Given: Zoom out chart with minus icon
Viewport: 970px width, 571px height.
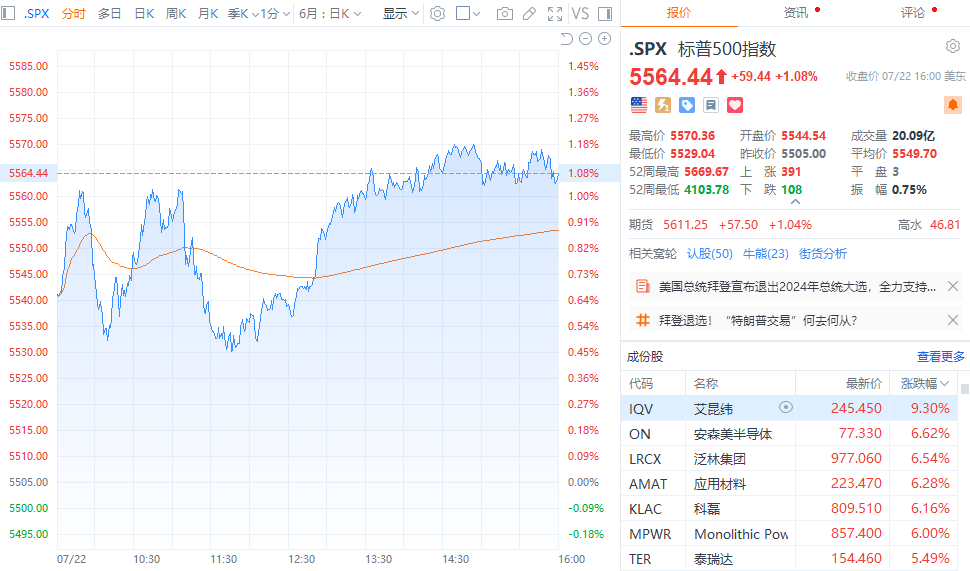Looking at the screenshot, I should (585, 39).
